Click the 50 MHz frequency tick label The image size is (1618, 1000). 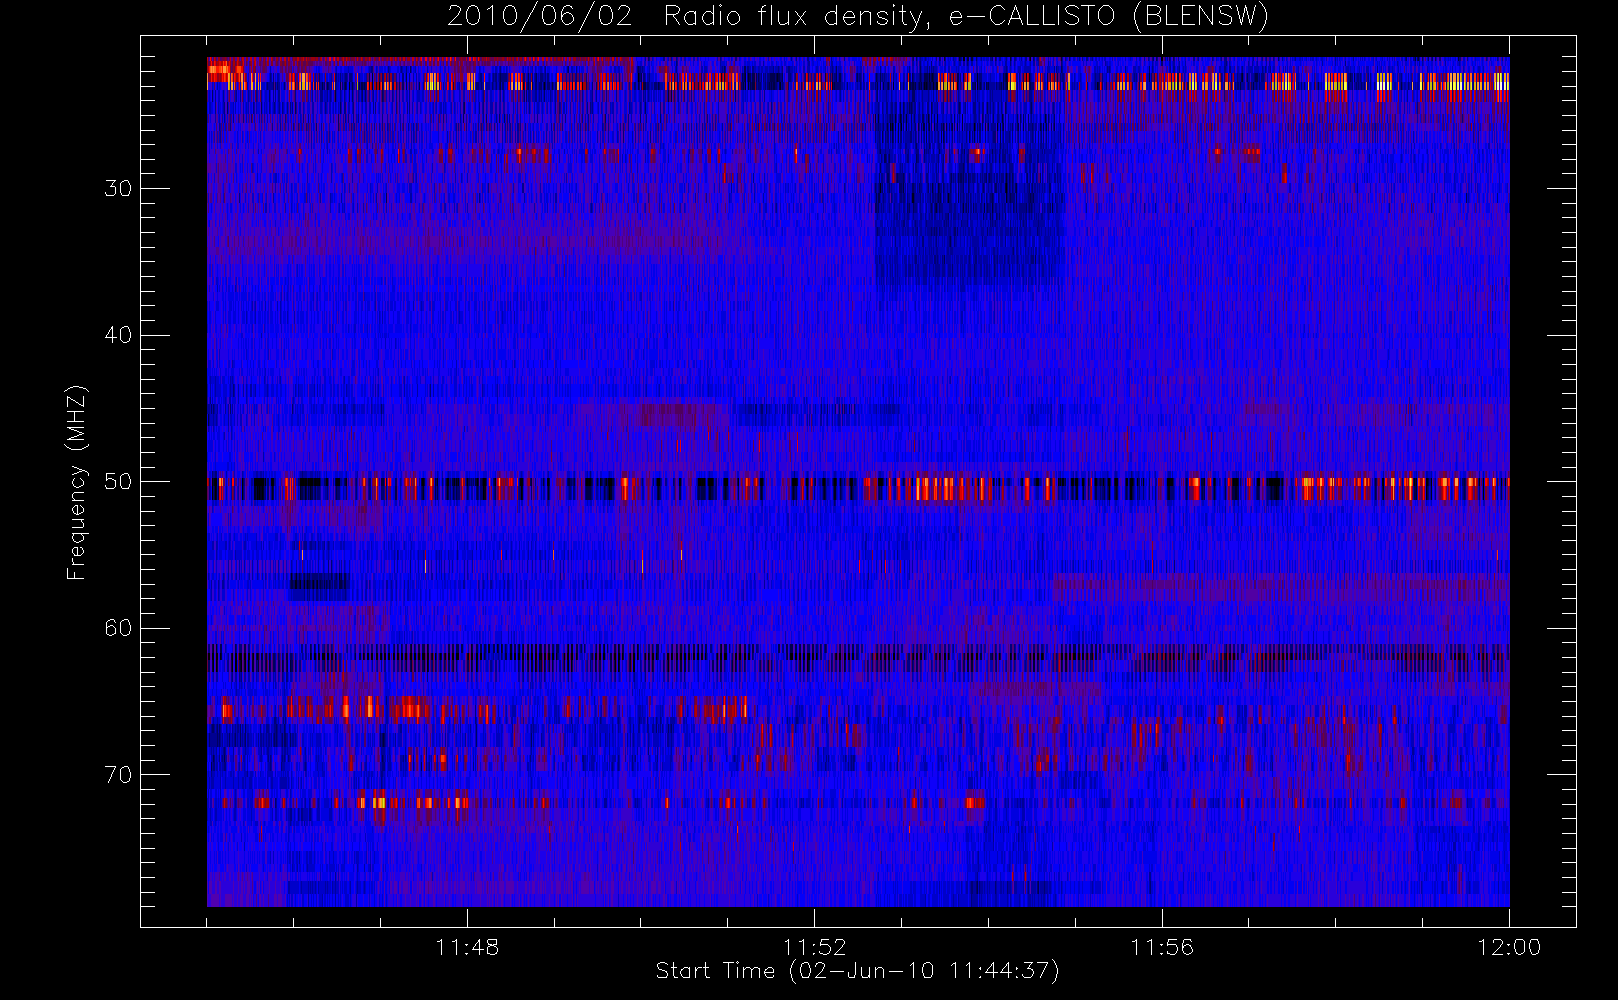point(118,482)
